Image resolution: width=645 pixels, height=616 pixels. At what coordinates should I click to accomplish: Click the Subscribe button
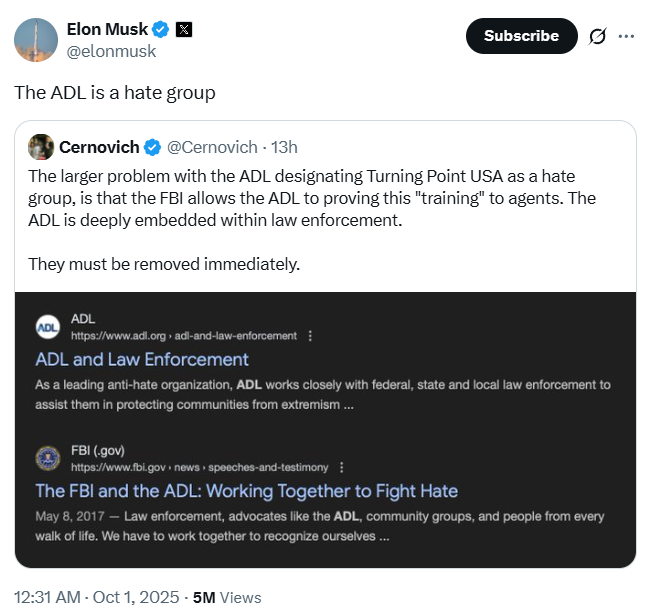(521, 36)
